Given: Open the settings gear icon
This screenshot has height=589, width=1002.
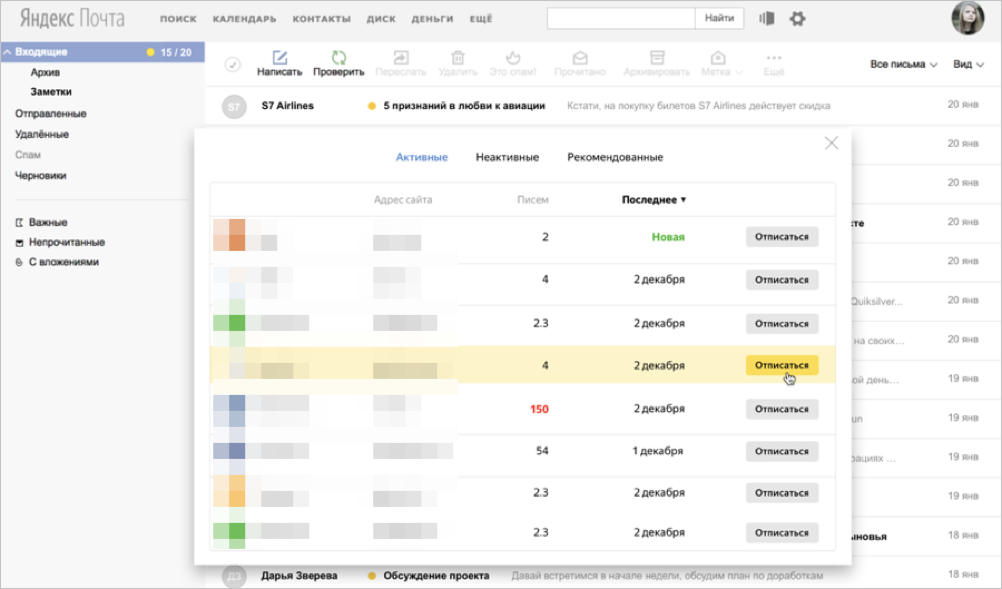Looking at the screenshot, I should [797, 19].
